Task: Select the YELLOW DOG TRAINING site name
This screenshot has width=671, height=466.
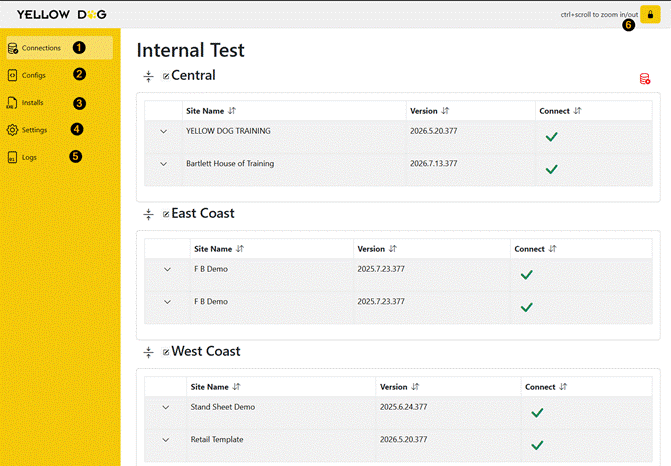Action: pos(228,131)
